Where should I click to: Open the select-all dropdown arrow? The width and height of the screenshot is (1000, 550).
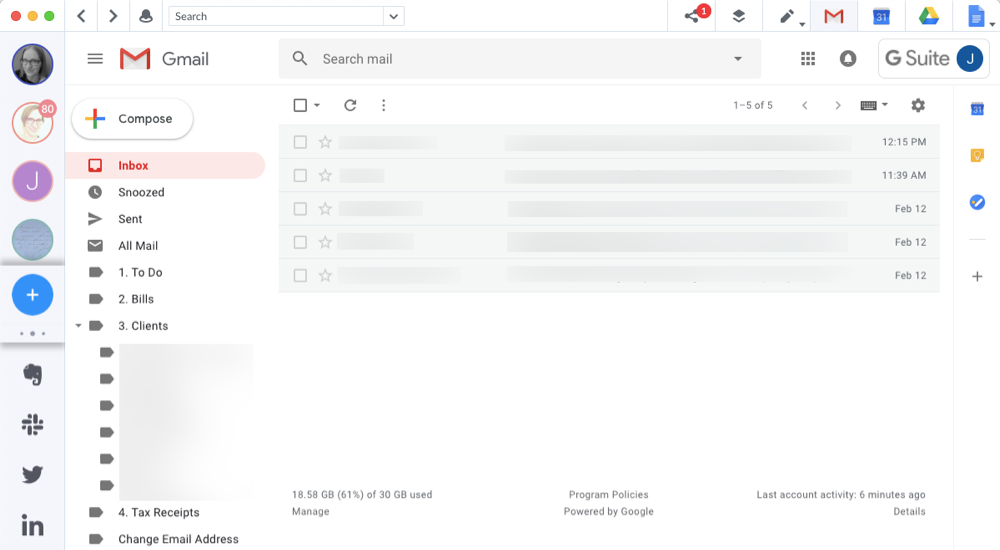pos(317,105)
